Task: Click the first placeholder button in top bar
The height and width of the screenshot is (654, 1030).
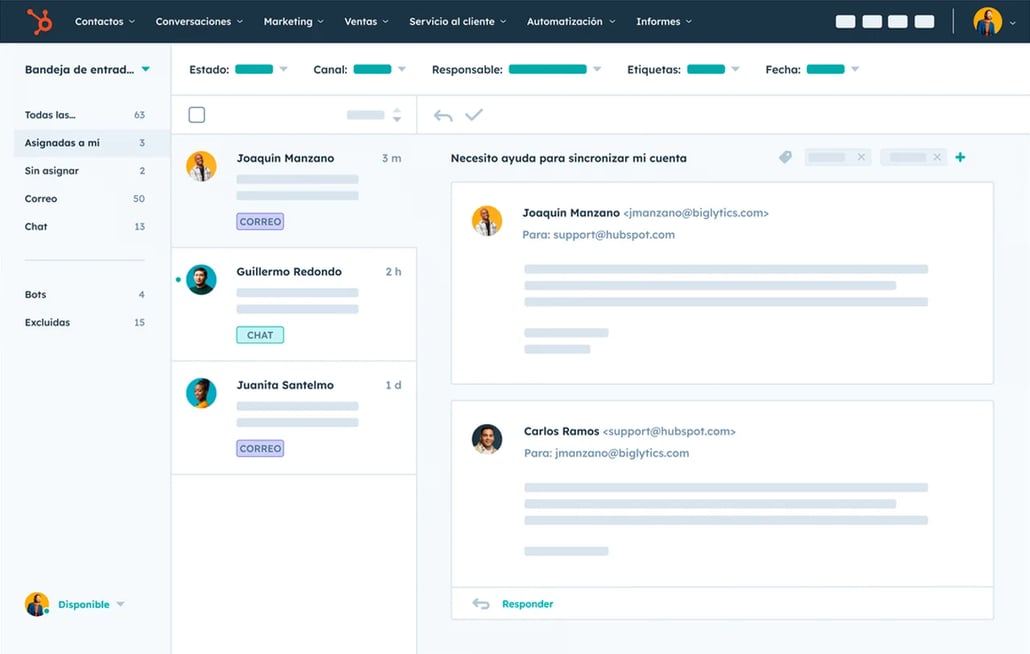Action: coord(845,22)
